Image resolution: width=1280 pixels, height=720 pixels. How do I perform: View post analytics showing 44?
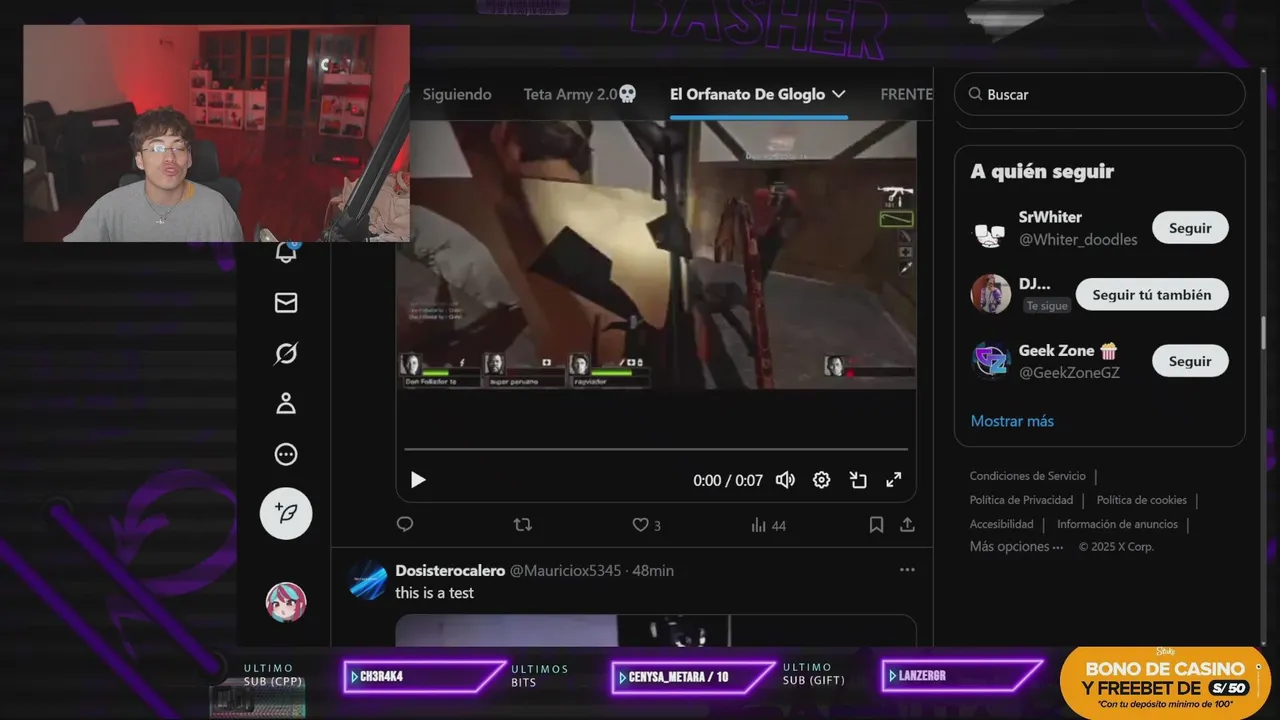[768, 525]
